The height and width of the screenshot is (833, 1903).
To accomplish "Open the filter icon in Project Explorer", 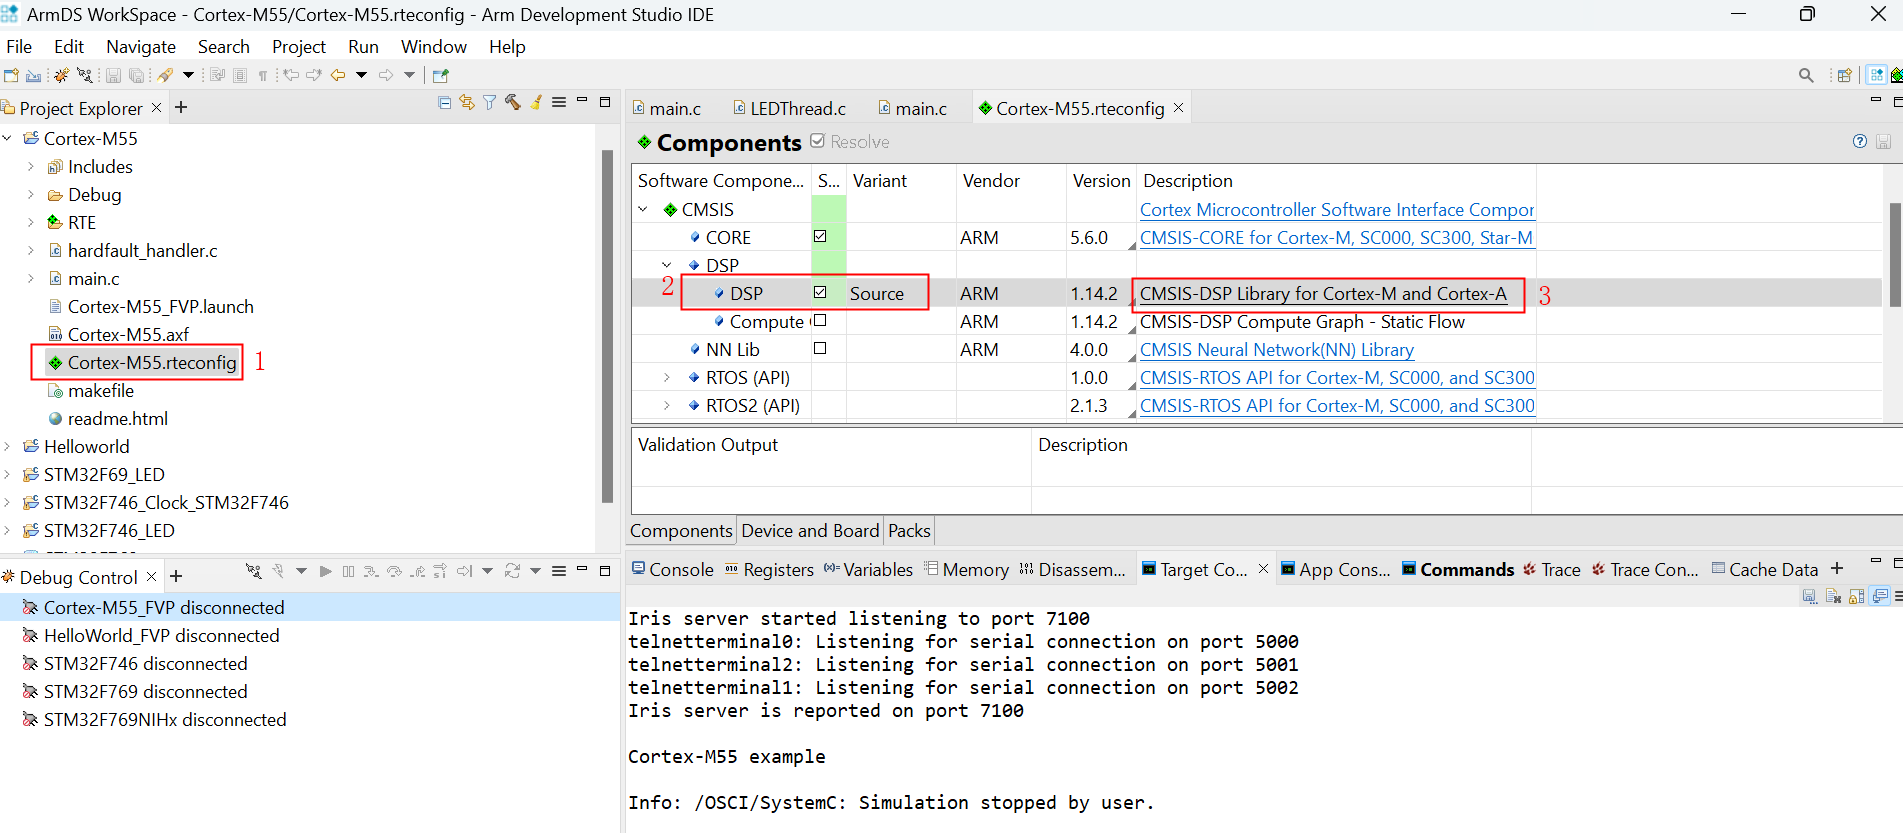I will 489,103.
